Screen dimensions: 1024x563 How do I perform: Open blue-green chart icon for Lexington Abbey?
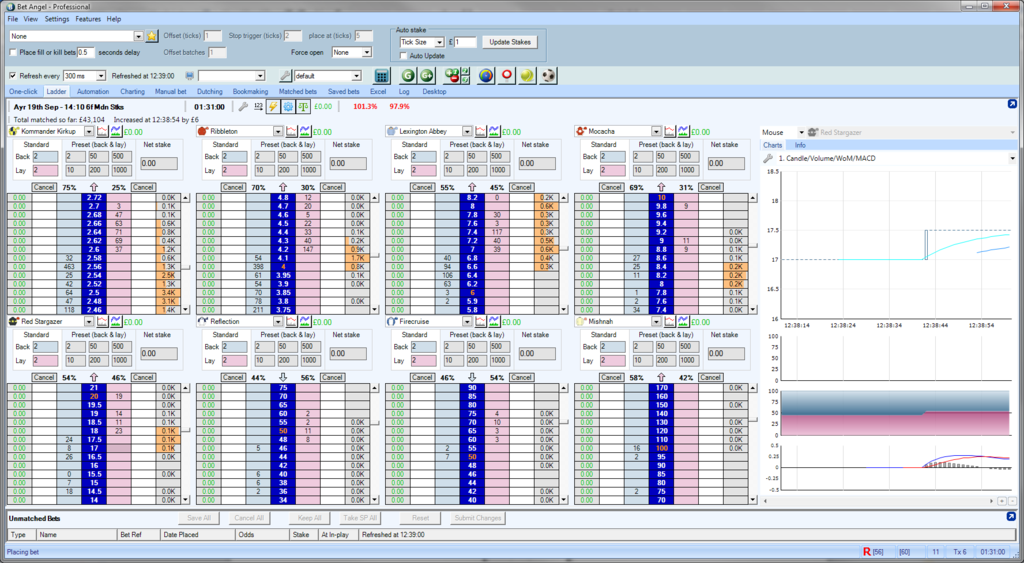[x=494, y=131]
